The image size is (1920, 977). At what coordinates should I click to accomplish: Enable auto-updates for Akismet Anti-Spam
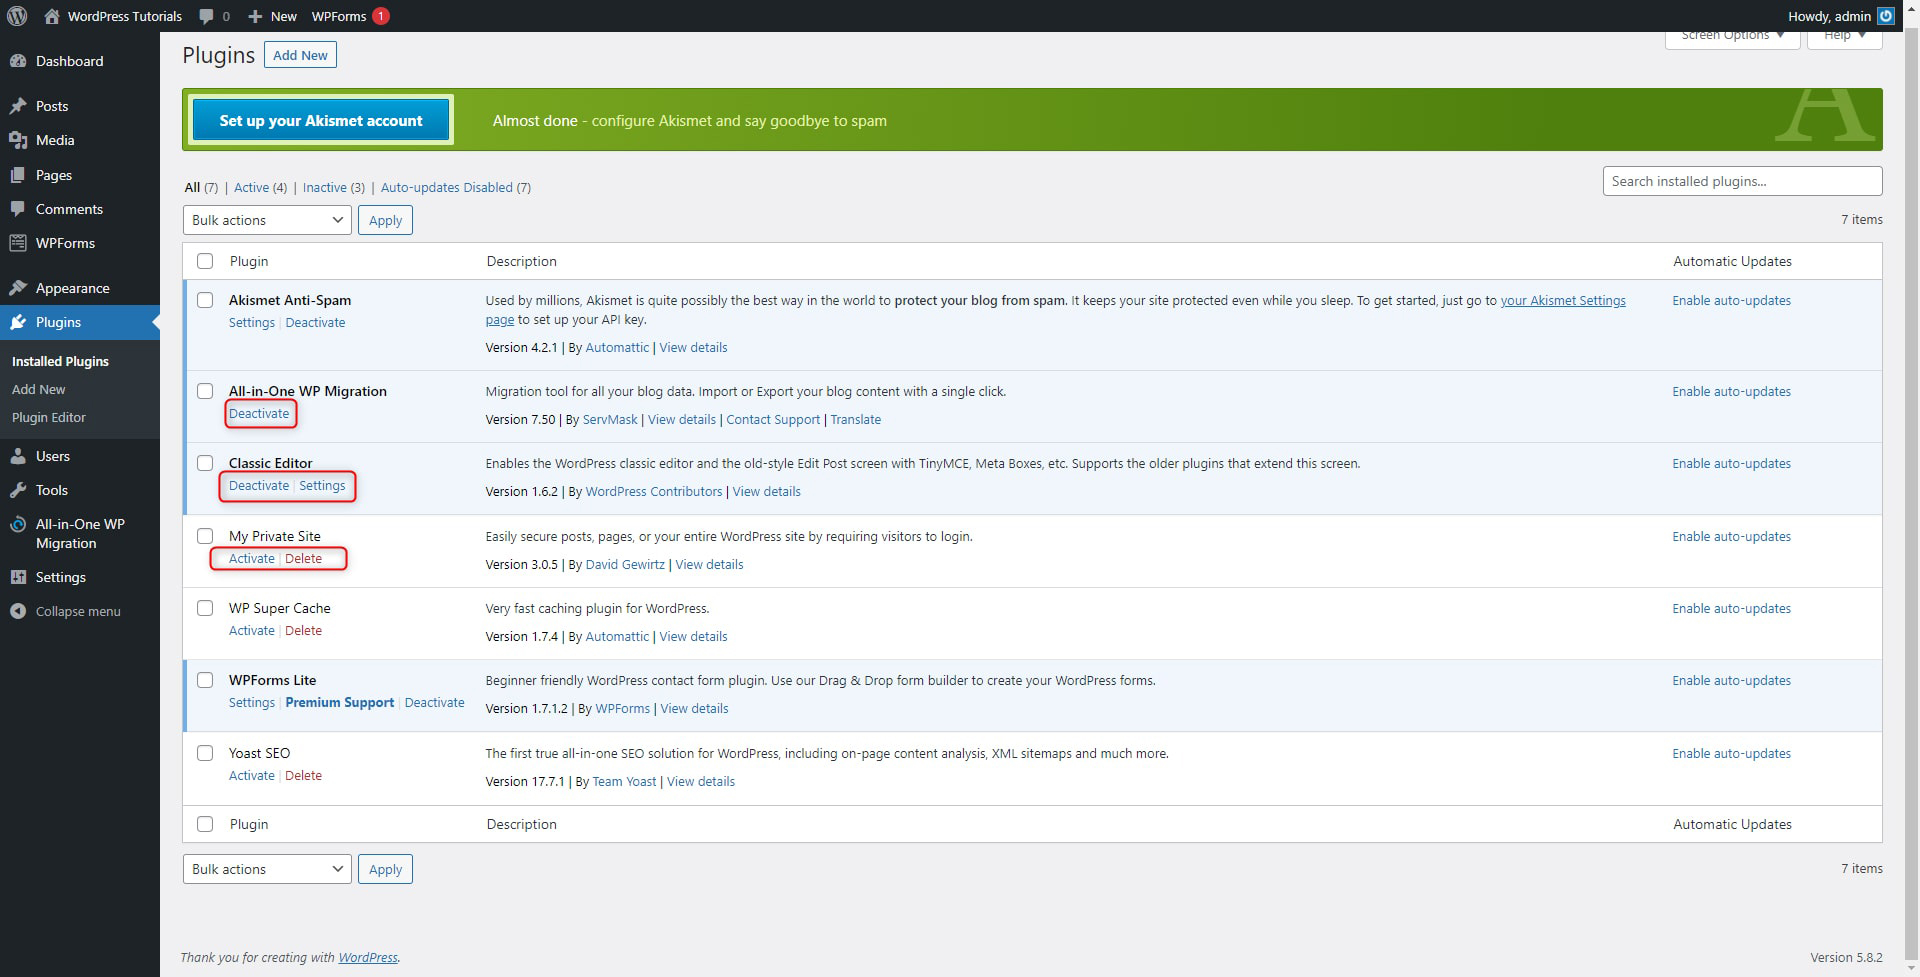click(x=1731, y=300)
